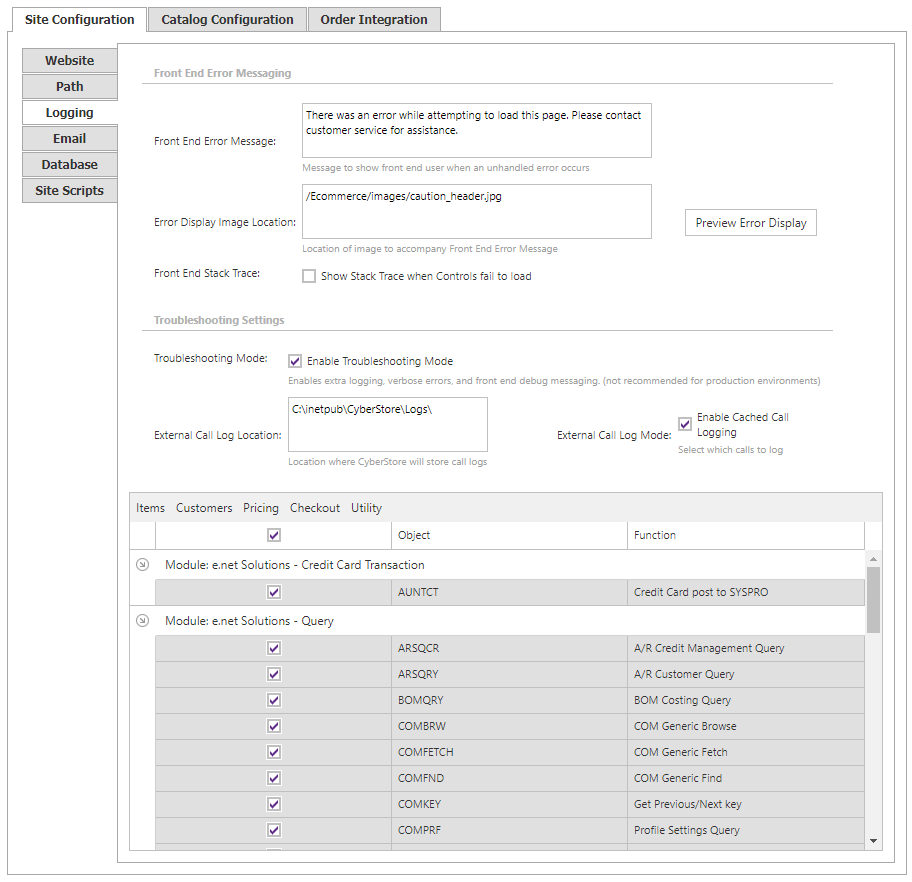Uncheck the BOMQRY row checkbox
912x882 pixels.
tap(274, 700)
